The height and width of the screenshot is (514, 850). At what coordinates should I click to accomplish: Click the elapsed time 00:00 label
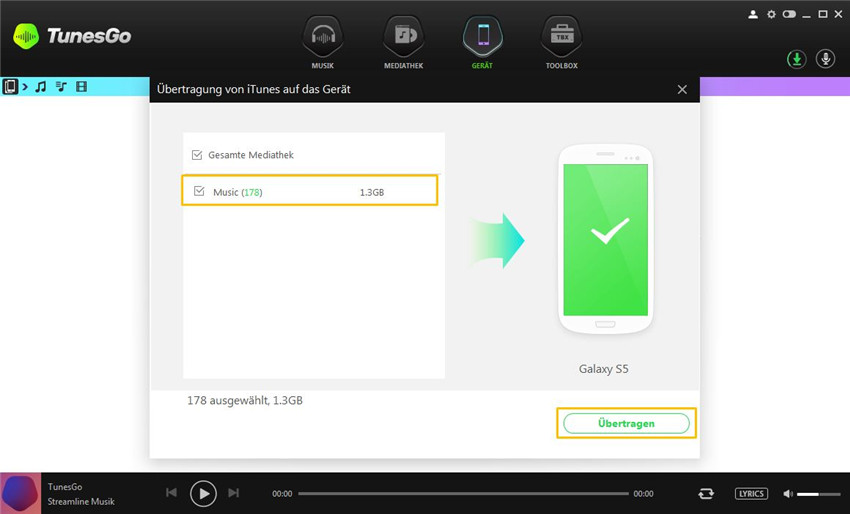pos(282,494)
